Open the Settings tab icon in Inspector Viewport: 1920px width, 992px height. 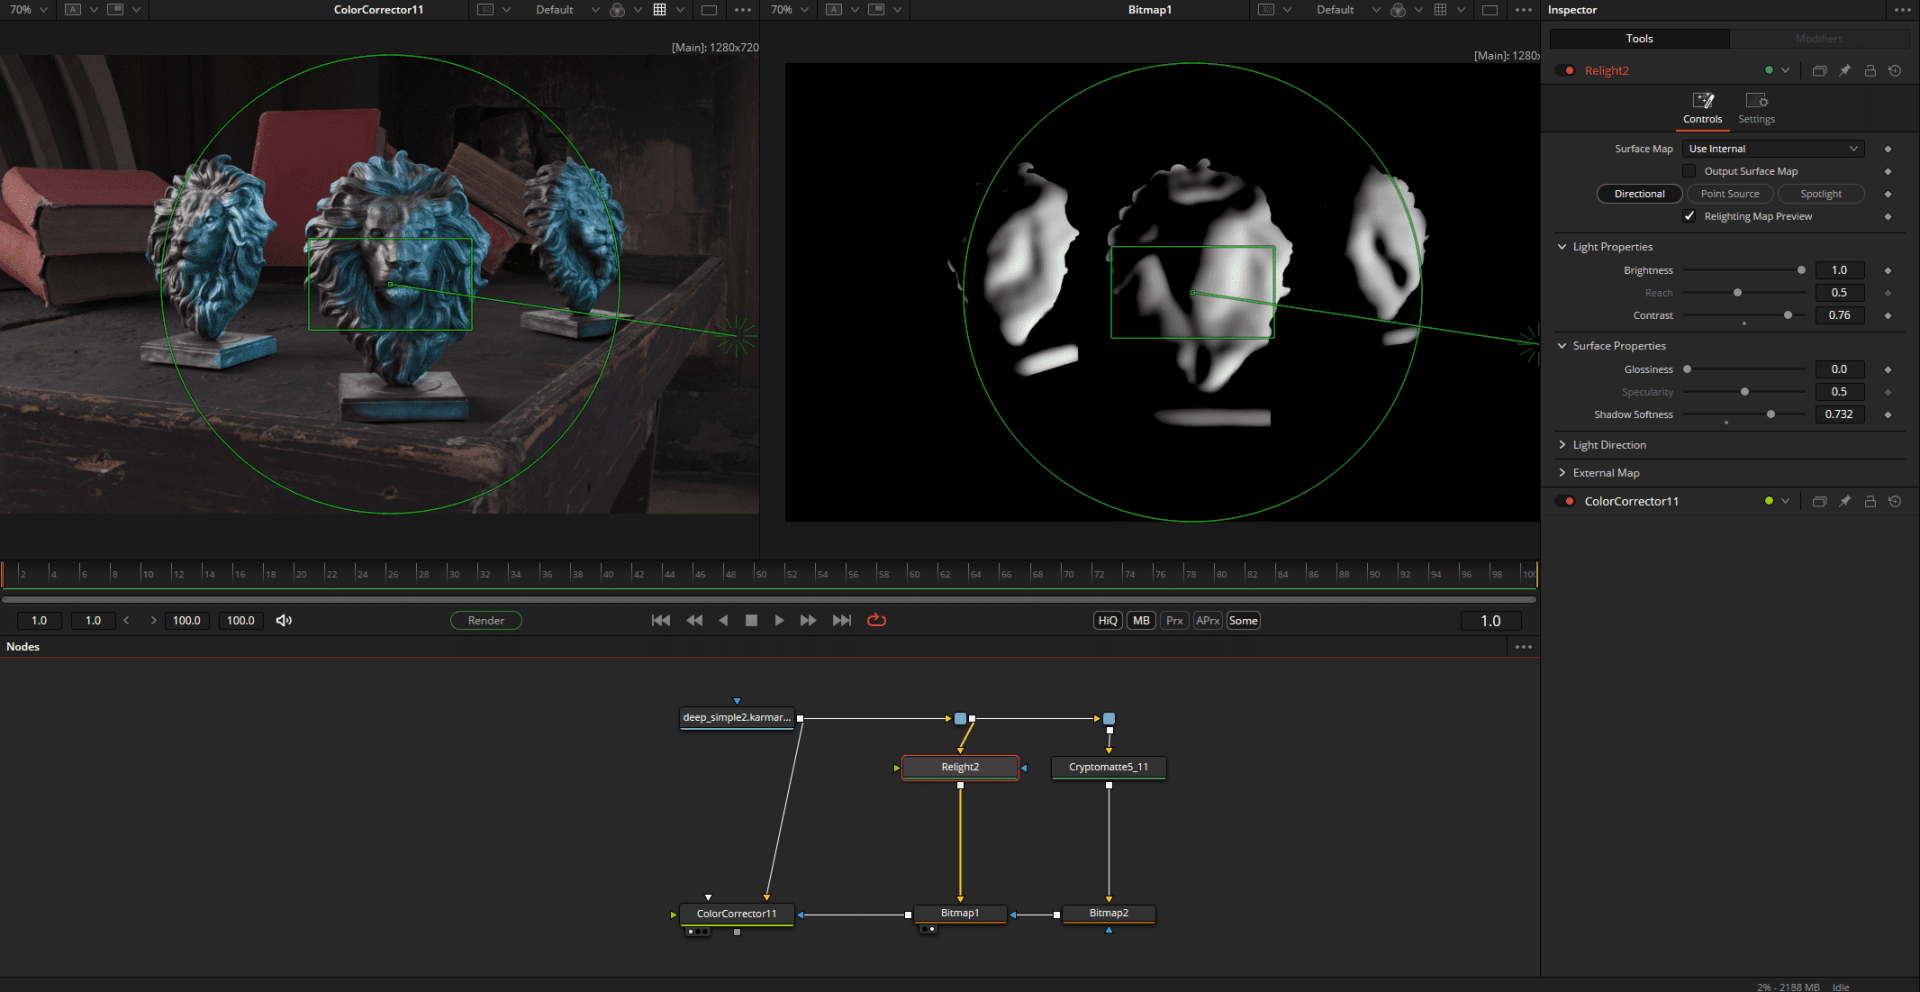coord(1756,101)
